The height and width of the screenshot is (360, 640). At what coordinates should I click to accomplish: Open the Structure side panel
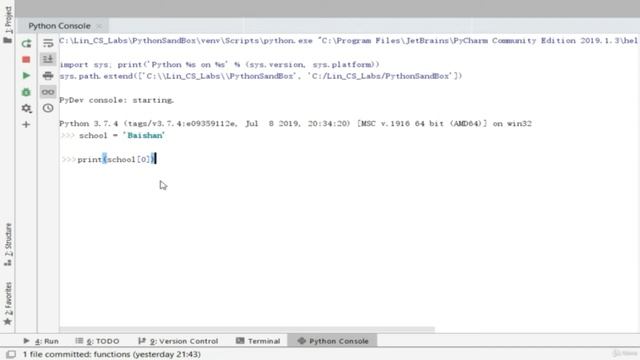[8, 245]
